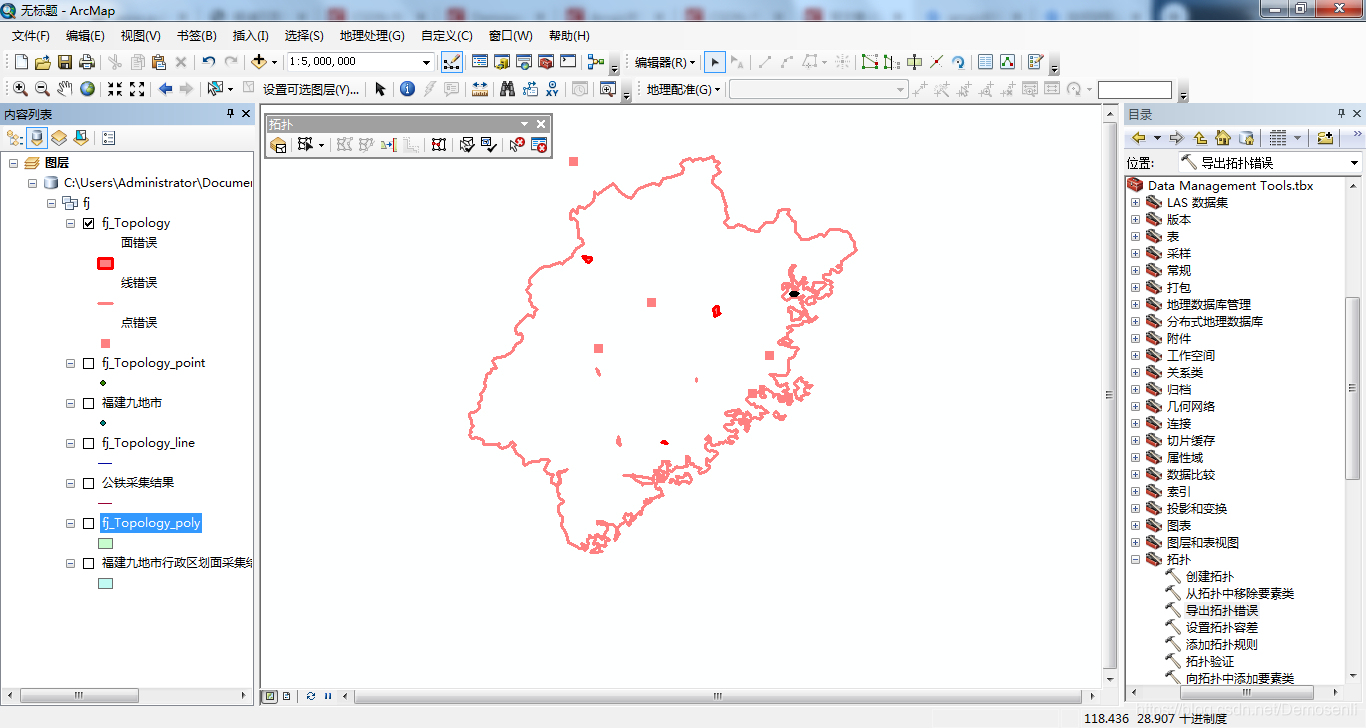The image size is (1366, 728).
Task: Open the ModelBuilder icon
Action: pyautogui.click(x=596, y=62)
